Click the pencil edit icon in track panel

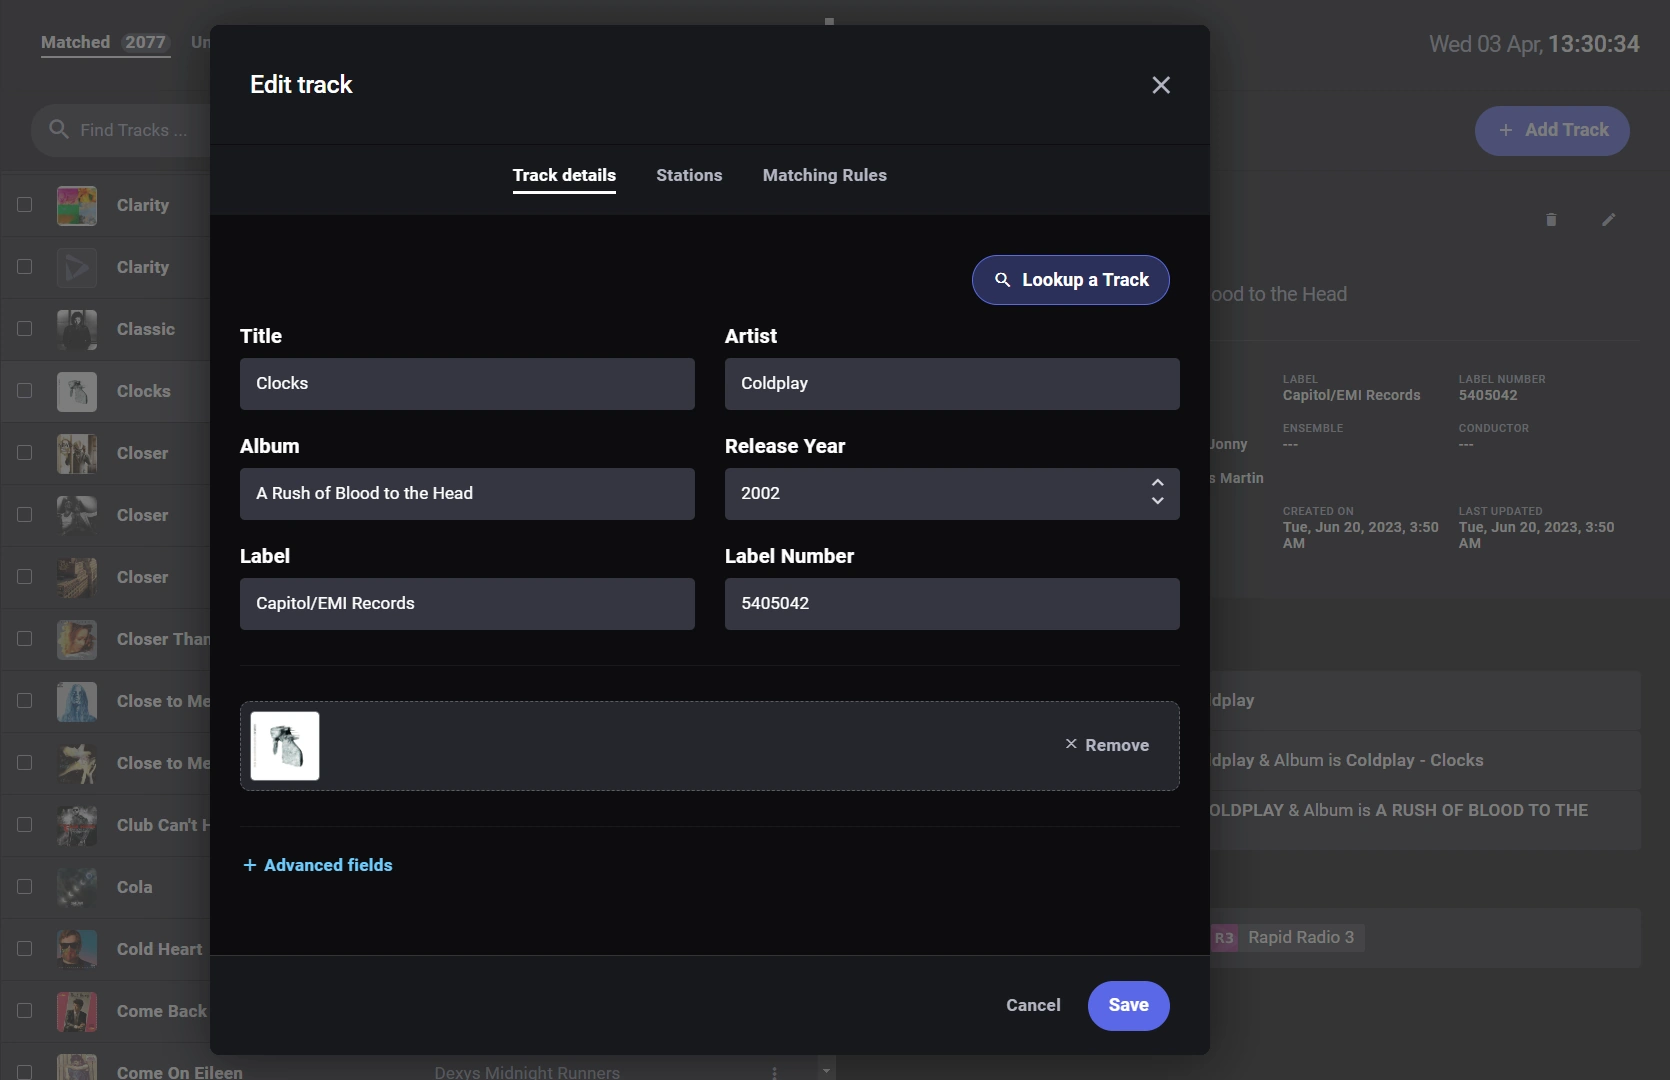[x=1608, y=219]
